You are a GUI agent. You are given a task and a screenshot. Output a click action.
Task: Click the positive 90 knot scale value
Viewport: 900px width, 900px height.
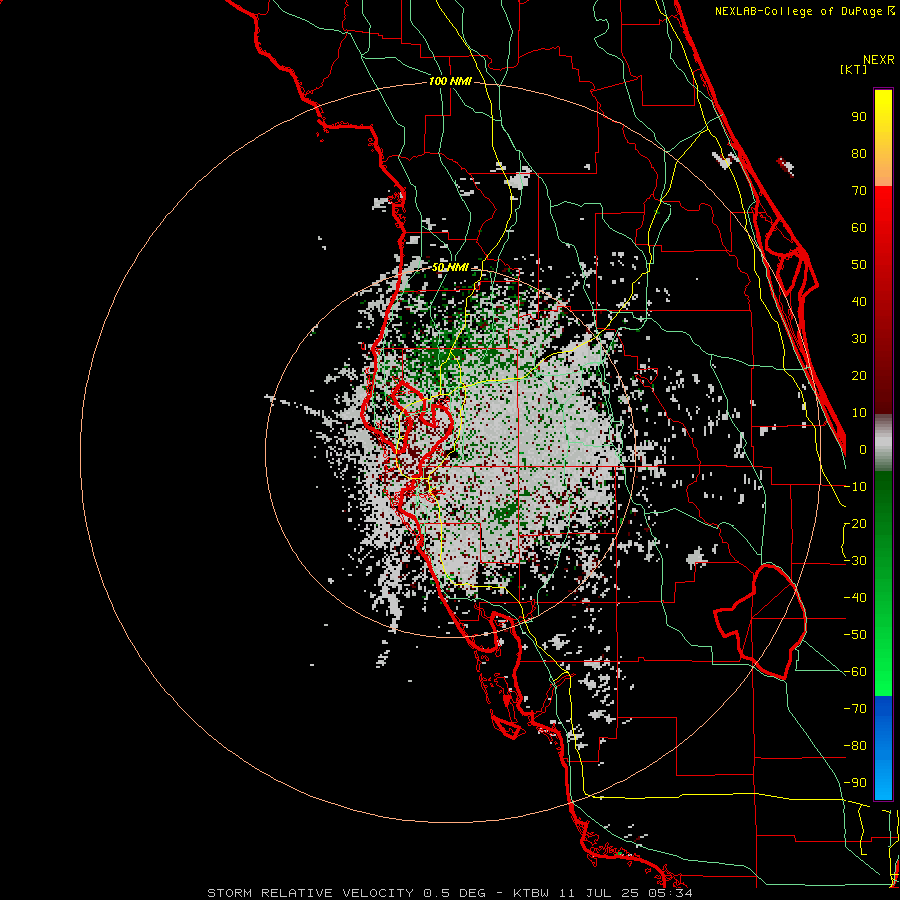pos(859,117)
